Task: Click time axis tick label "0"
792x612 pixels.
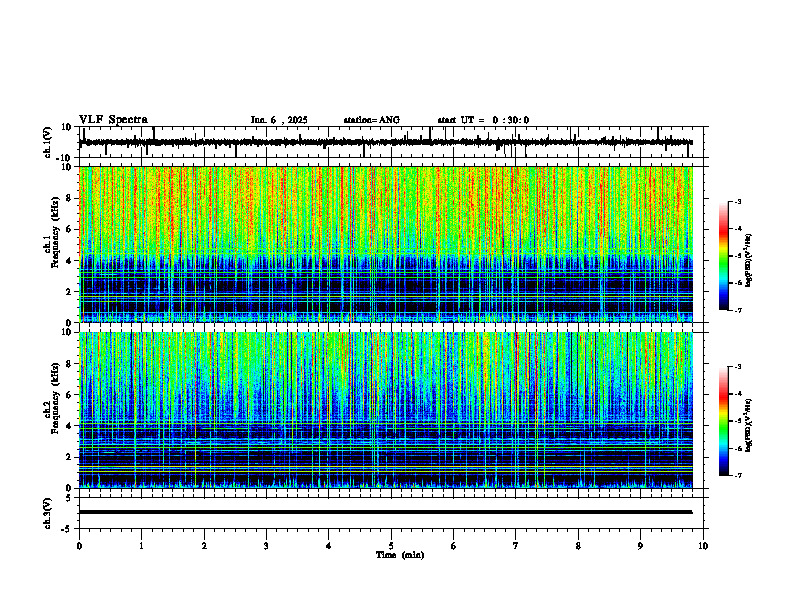Action: pyautogui.click(x=79, y=546)
